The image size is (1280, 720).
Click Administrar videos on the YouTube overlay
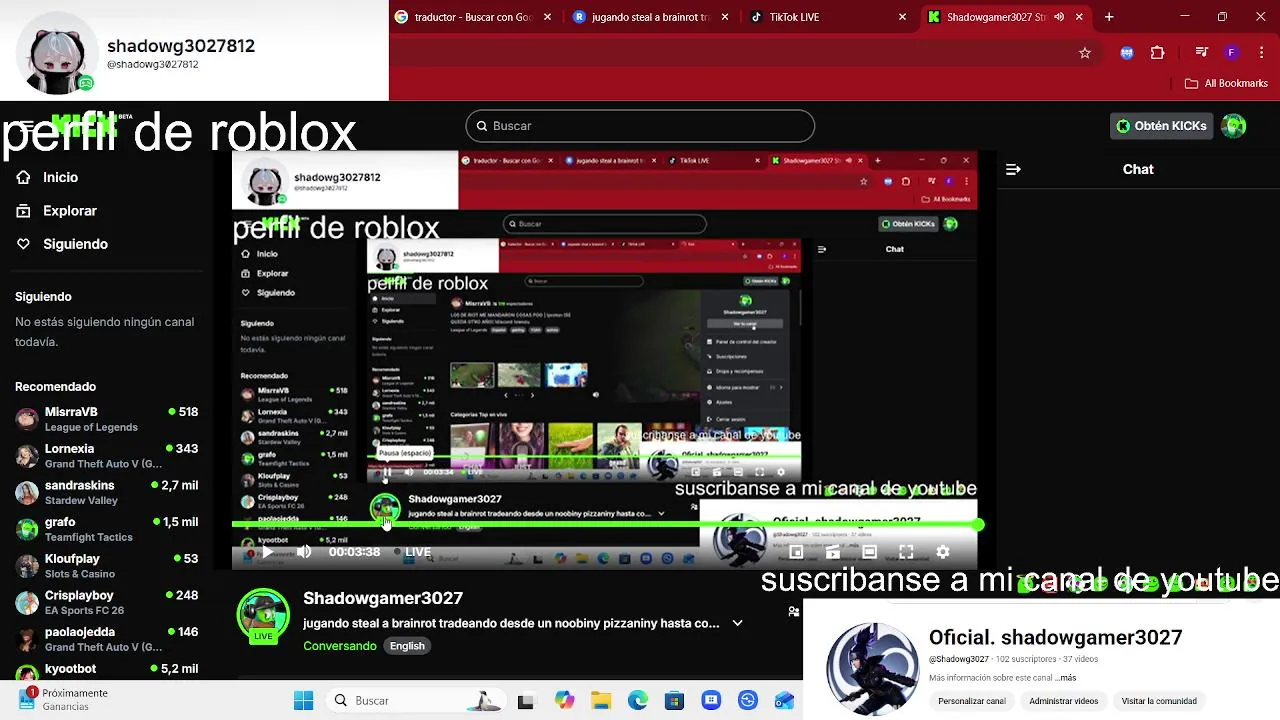[x=1064, y=701]
